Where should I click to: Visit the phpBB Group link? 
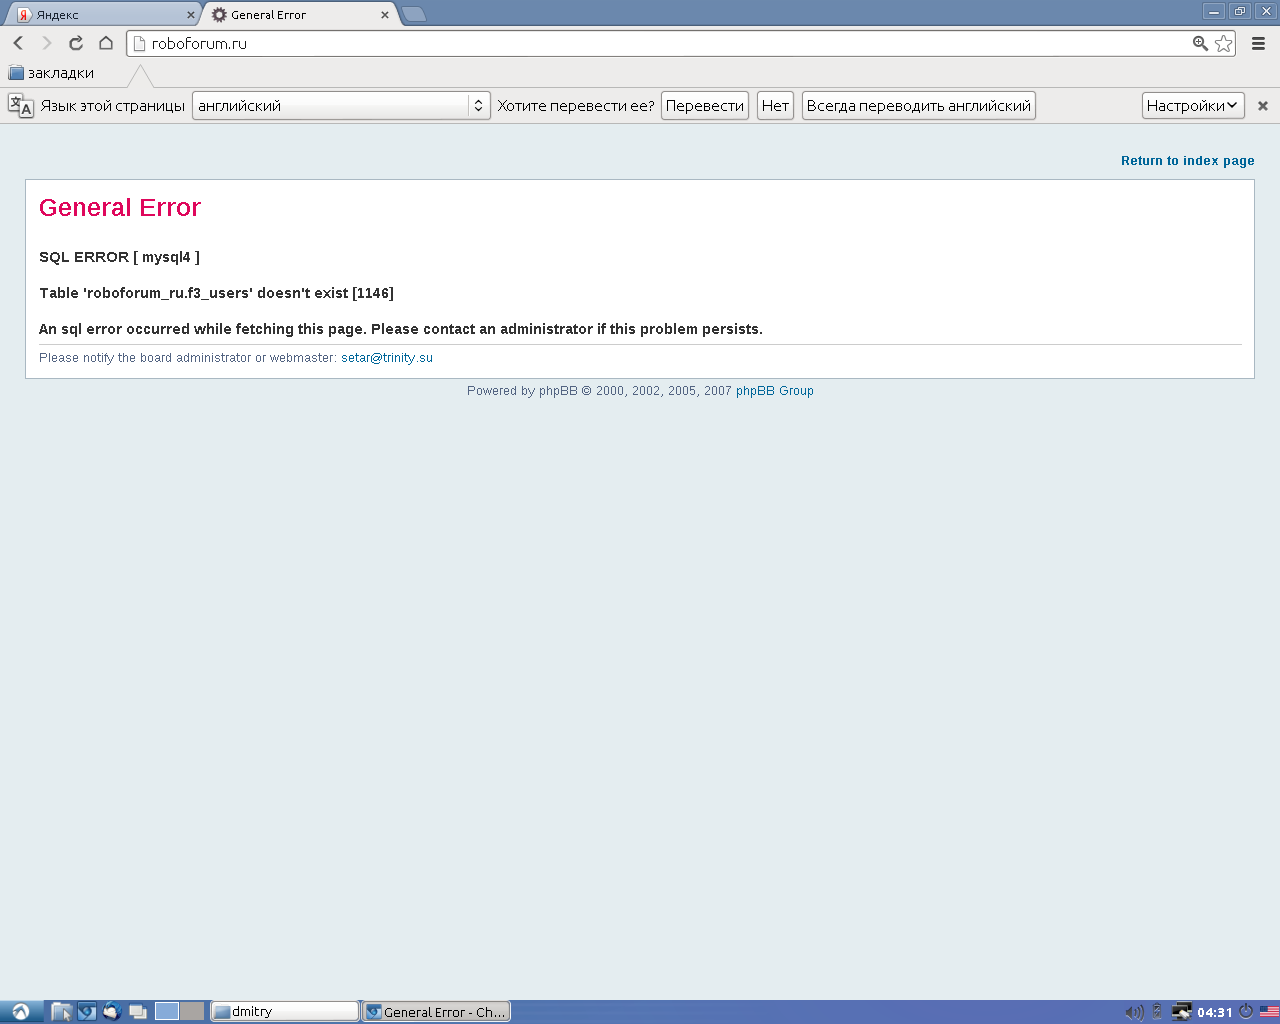tap(775, 391)
